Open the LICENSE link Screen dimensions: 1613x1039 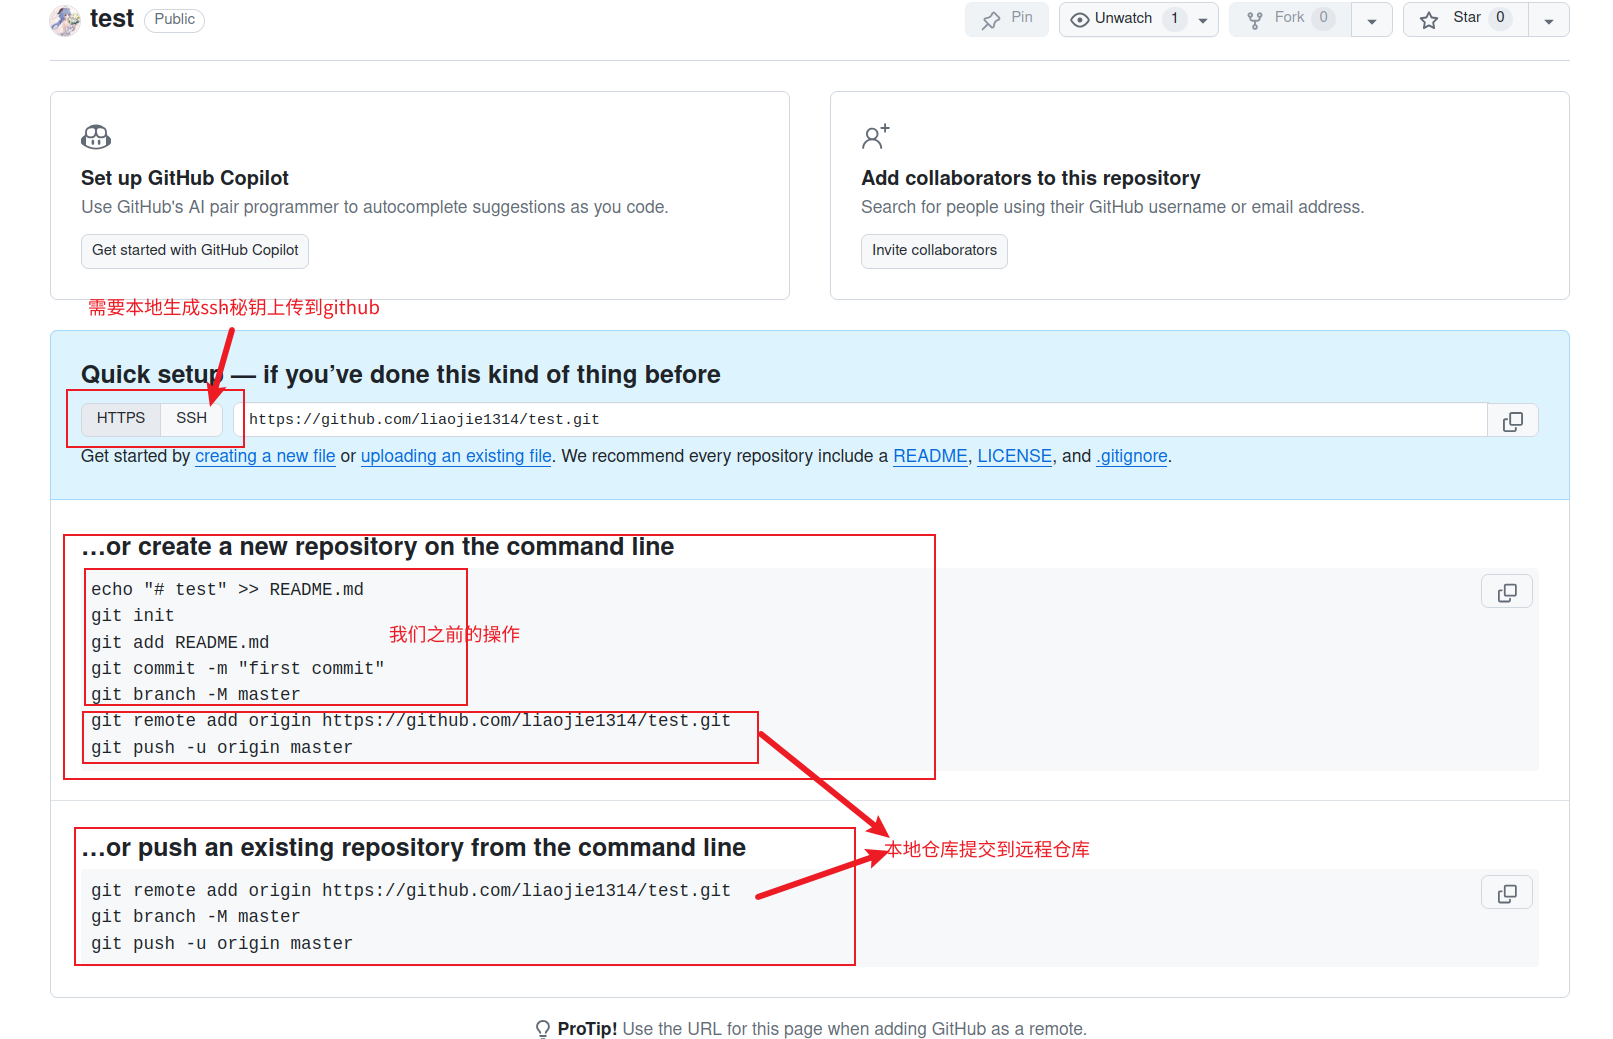point(1014,457)
